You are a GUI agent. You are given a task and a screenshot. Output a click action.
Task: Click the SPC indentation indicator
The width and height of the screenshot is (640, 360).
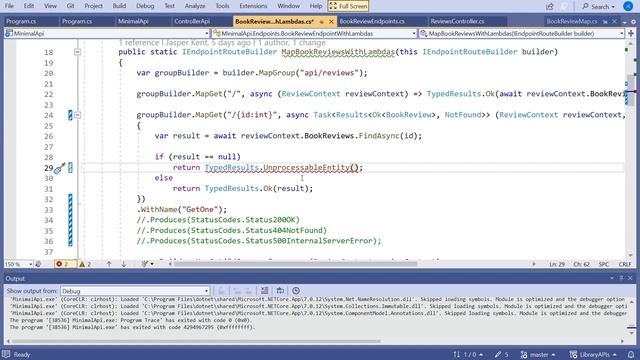(x=604, y=264)
